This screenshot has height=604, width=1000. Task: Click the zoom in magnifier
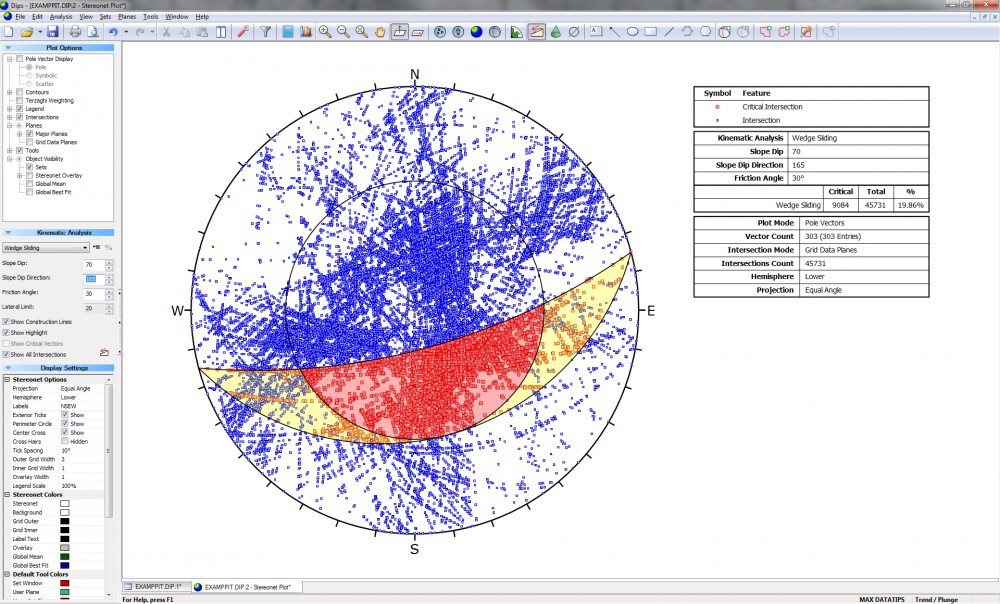click(325, 32)
